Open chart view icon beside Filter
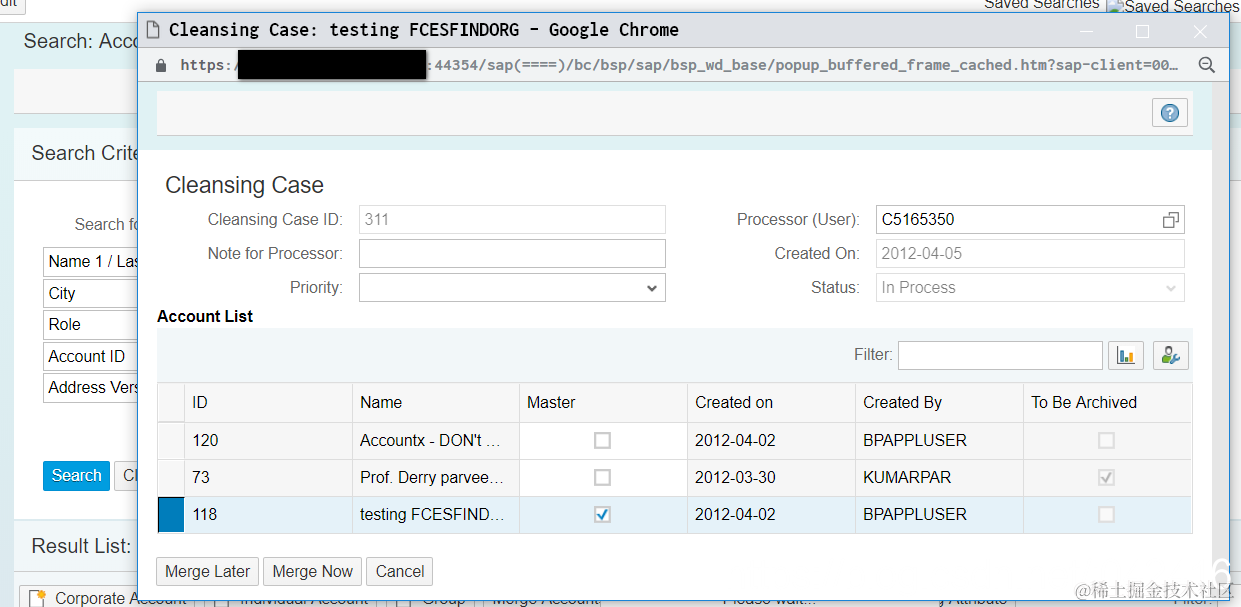 [x=1126, y=355]
